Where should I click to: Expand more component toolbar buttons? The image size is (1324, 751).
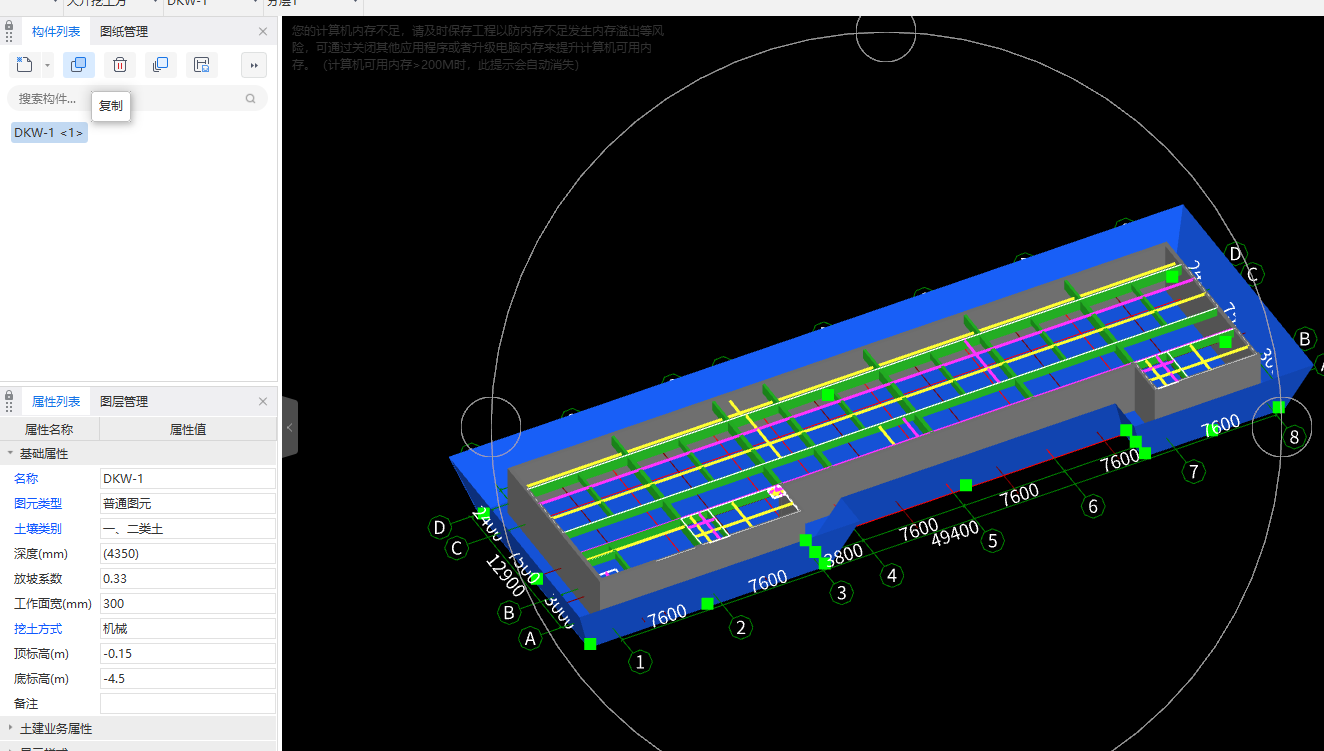[254, 65]
